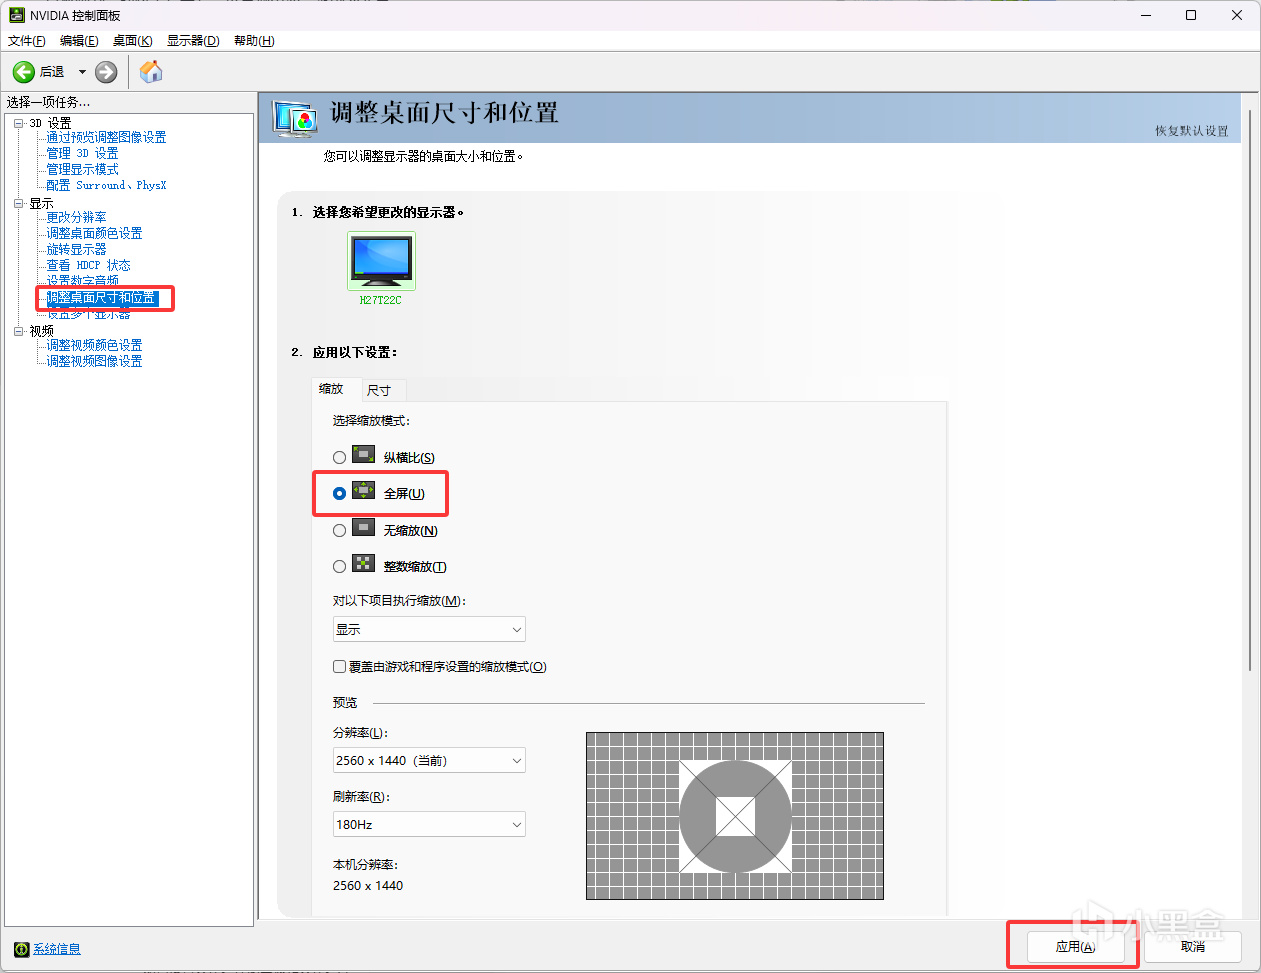Switch to the 尺寸 tab
Screen dimensions: 1261x973
[379, 391]
